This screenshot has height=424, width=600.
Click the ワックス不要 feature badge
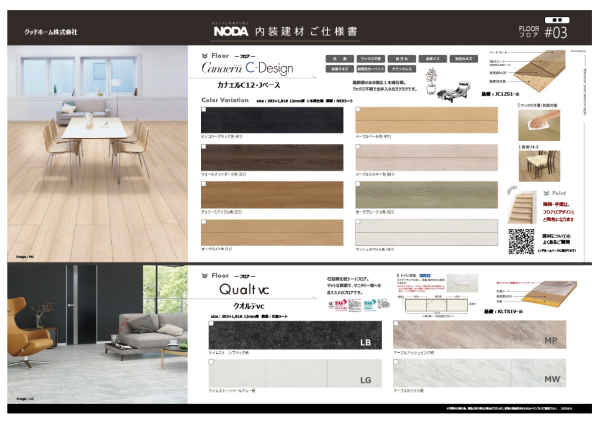371,59
